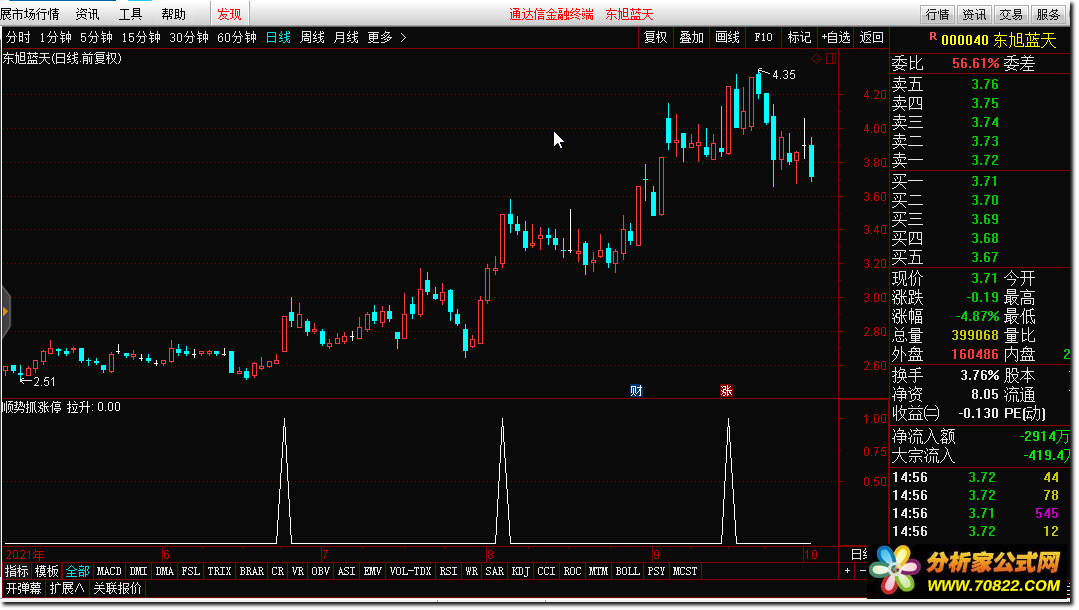1079x610 pixels.
Task: Choose the CCI indicator
Action: [546, 571]
